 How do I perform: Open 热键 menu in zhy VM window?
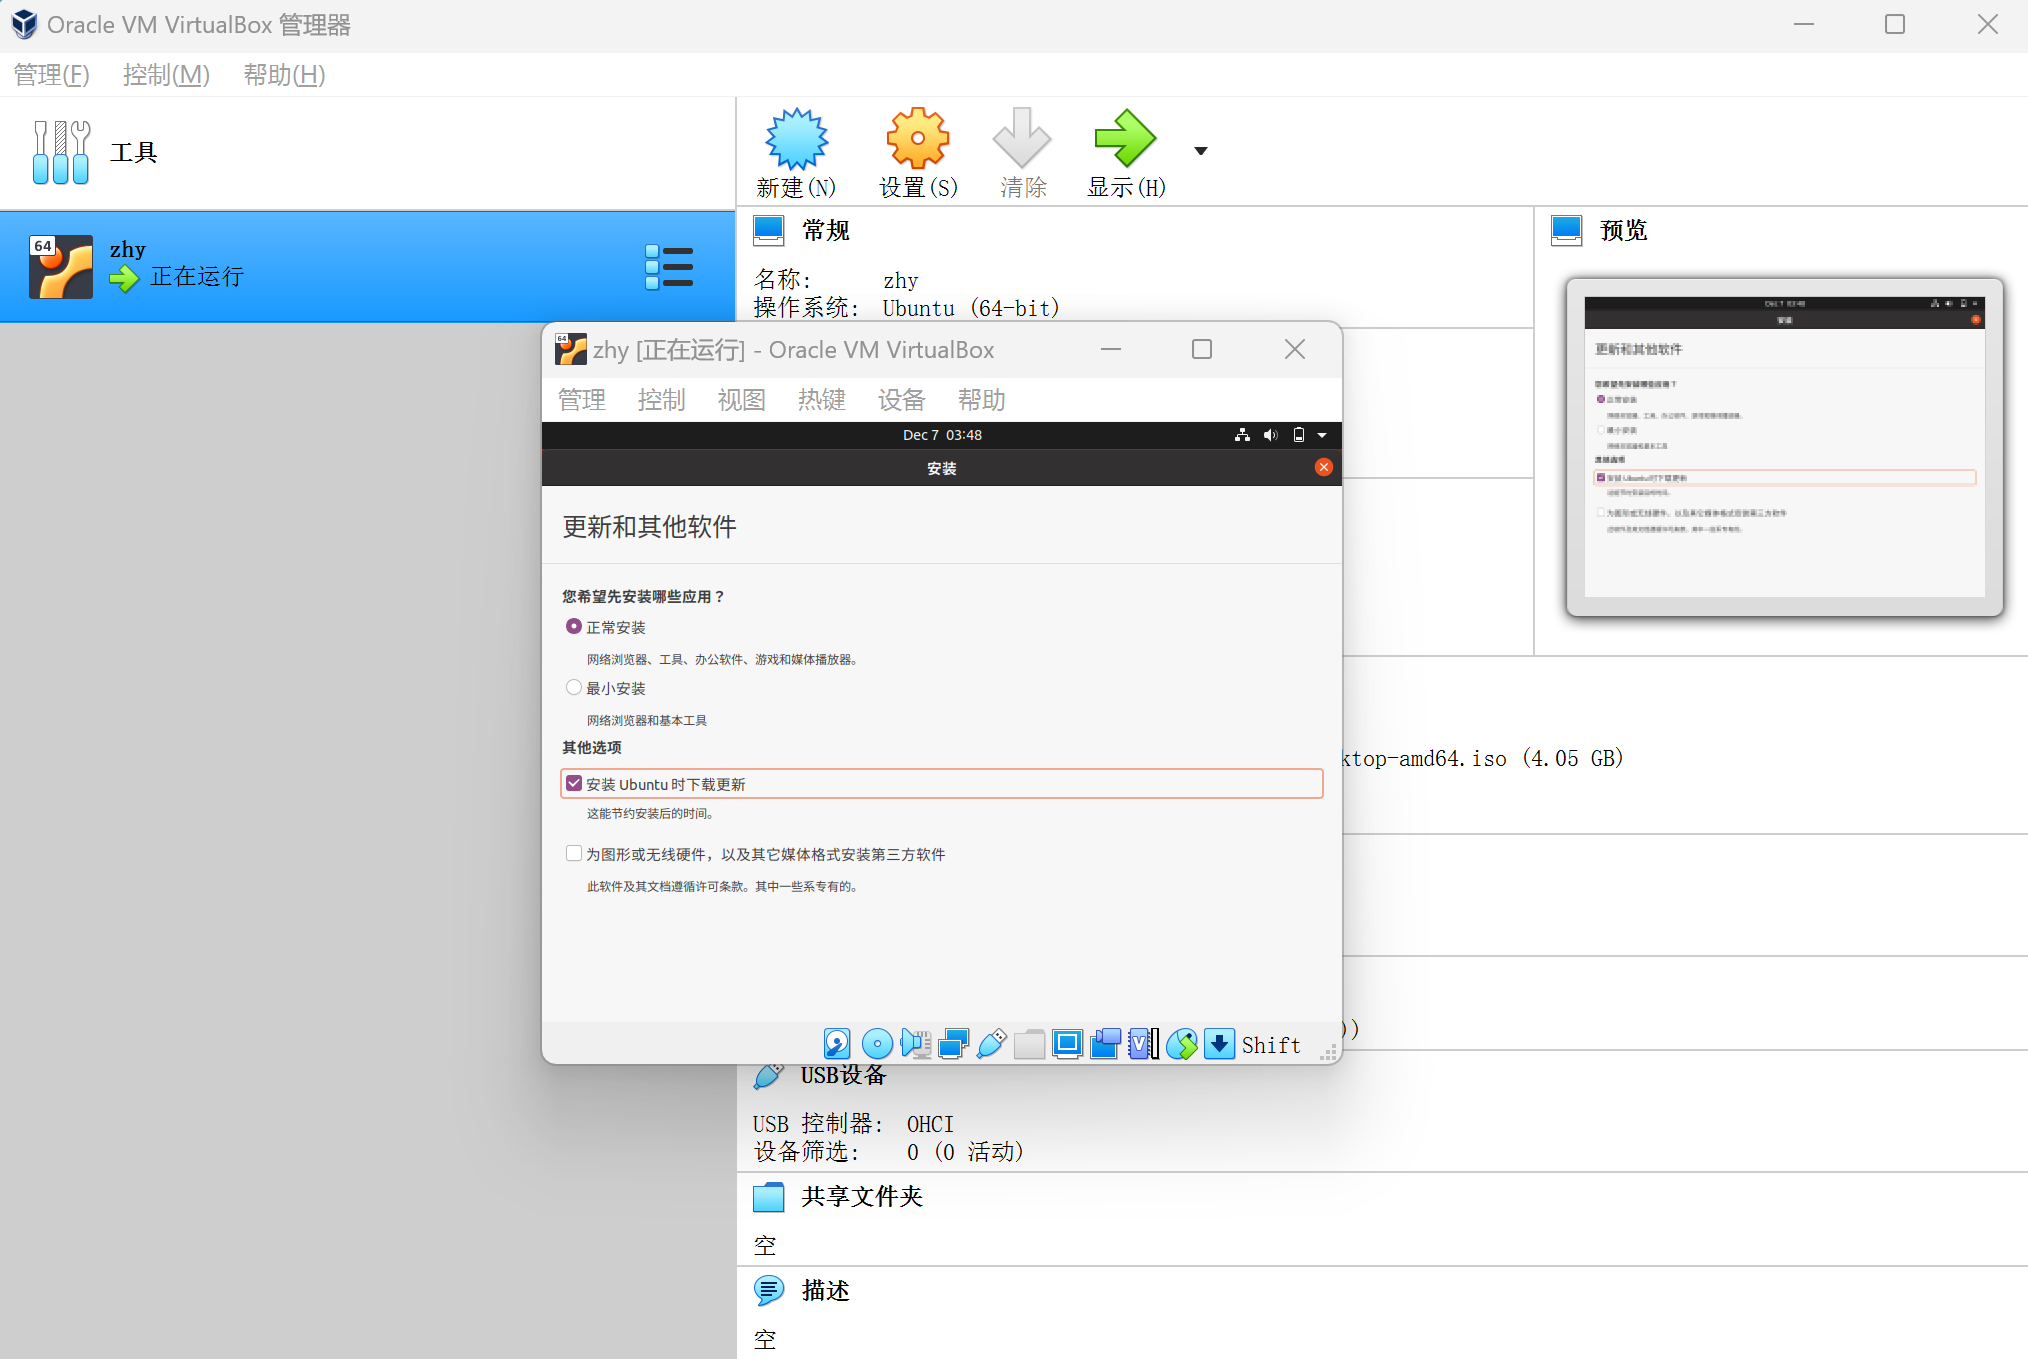pyautogui.click(x=822, y=400)
